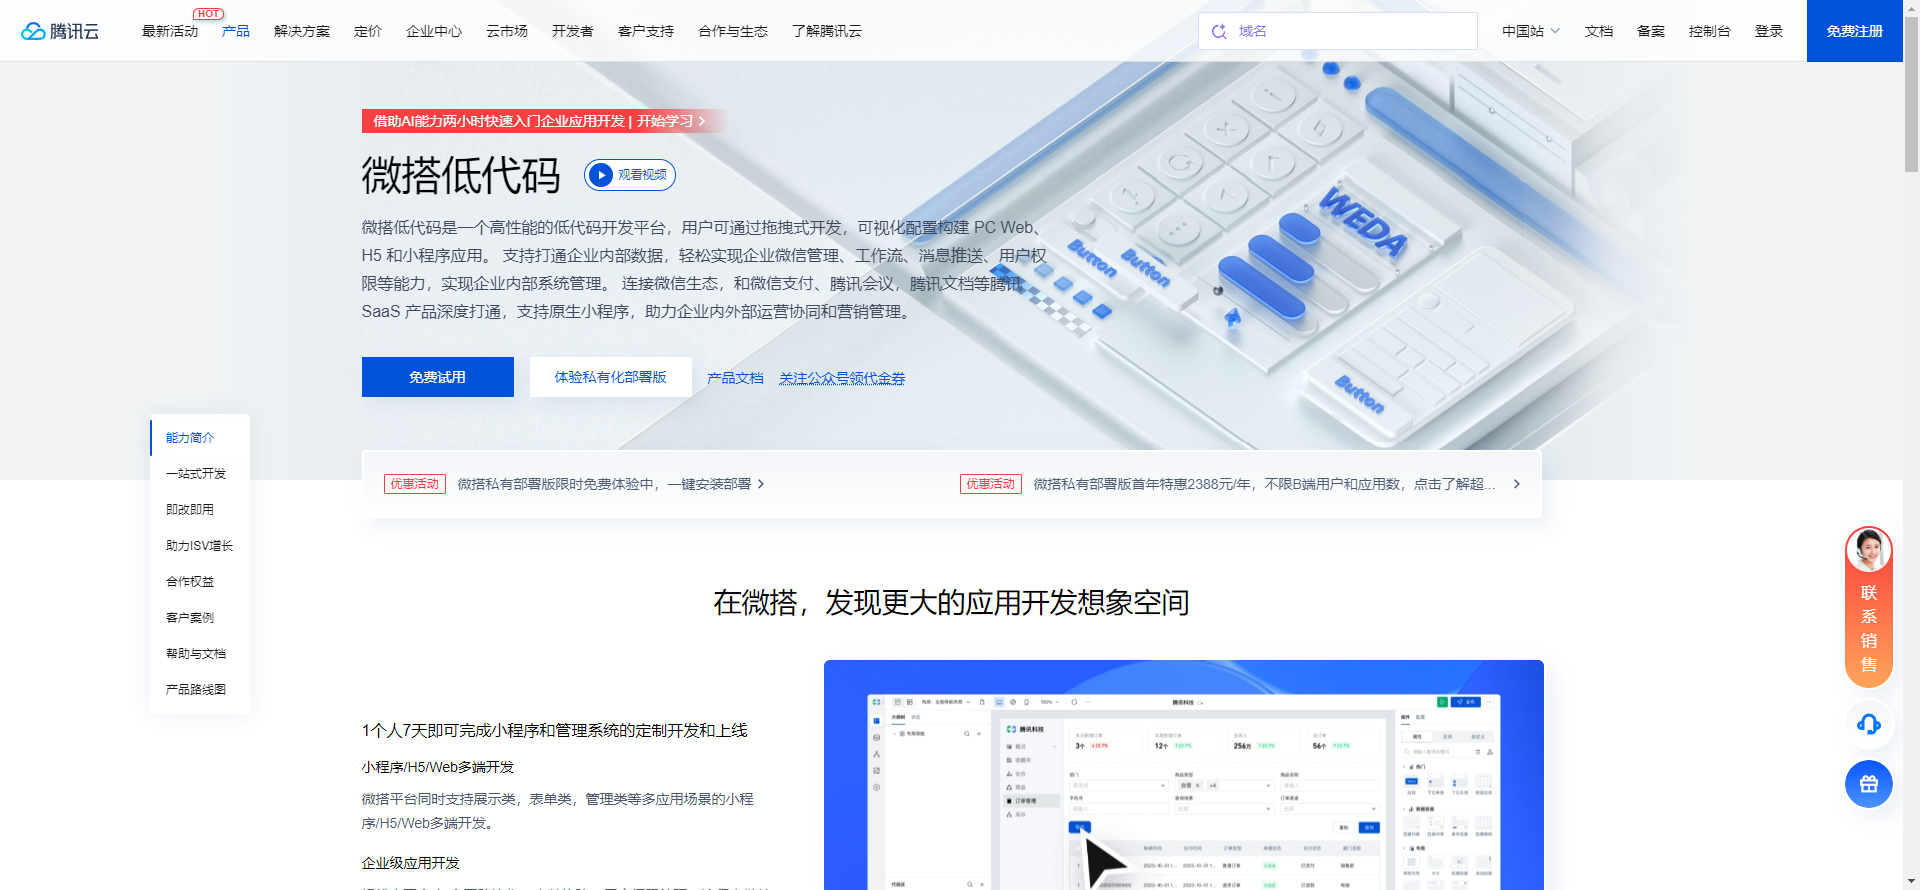Screen dimensions: 1920x890
Task: Open 最新活动 menu item
Action: tap(170, 31)
